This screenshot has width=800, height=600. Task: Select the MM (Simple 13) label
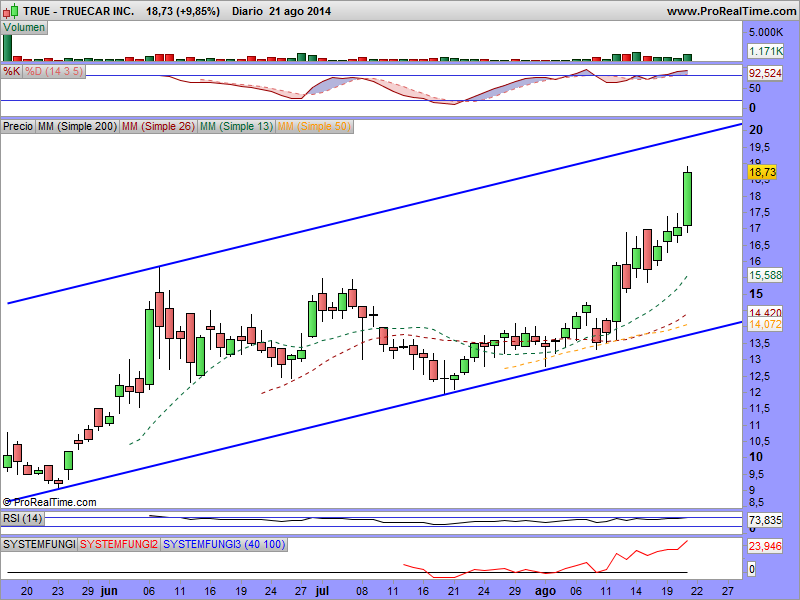tap(236, 126)
